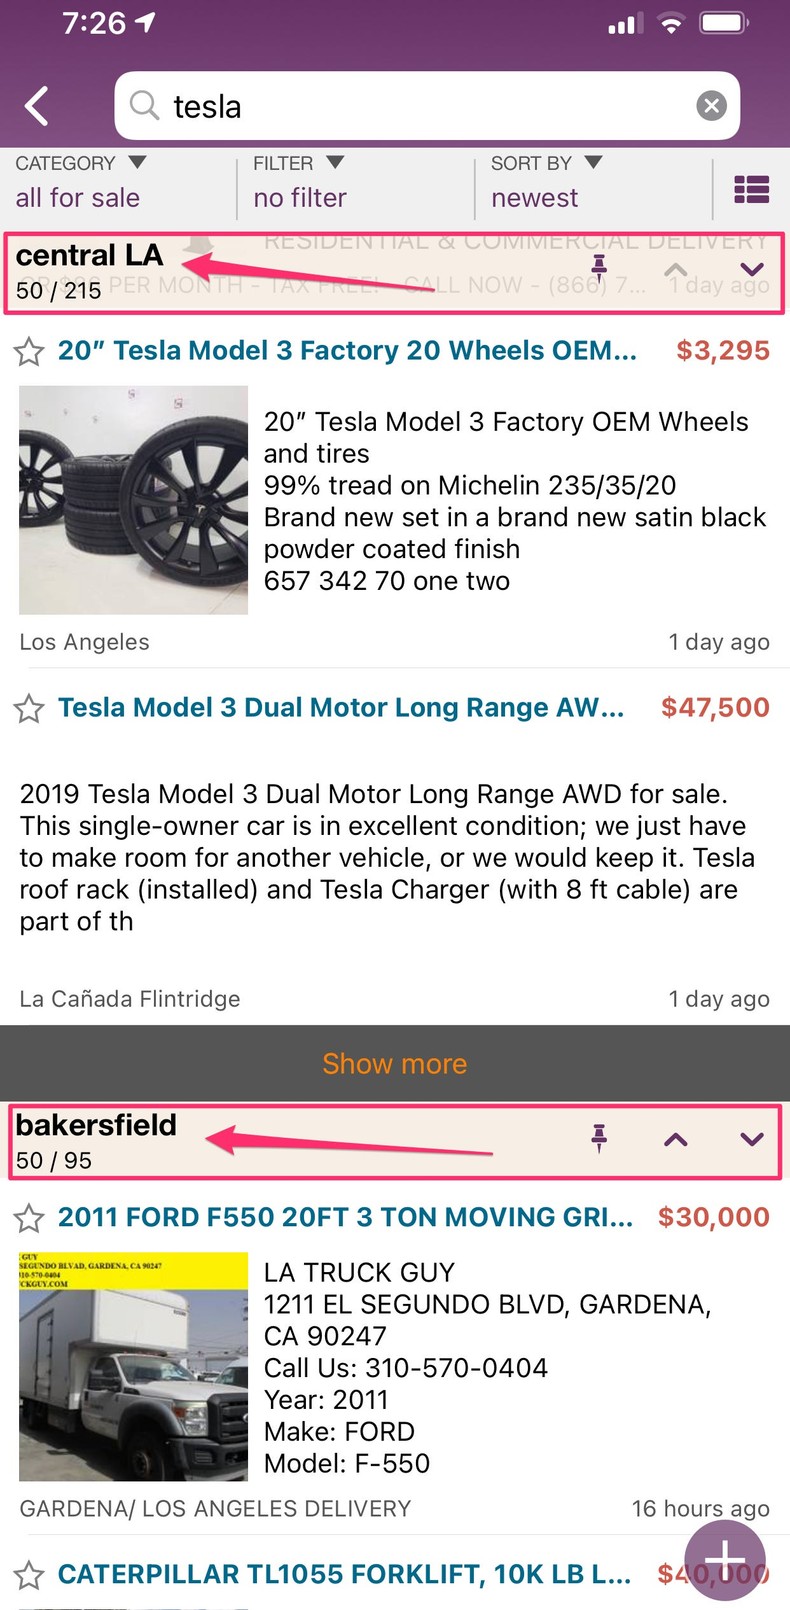Image resolution: width=790 pixels, height=1610 pixels.
Task: Tap Show more for central LA
Action: [394, 1063]
